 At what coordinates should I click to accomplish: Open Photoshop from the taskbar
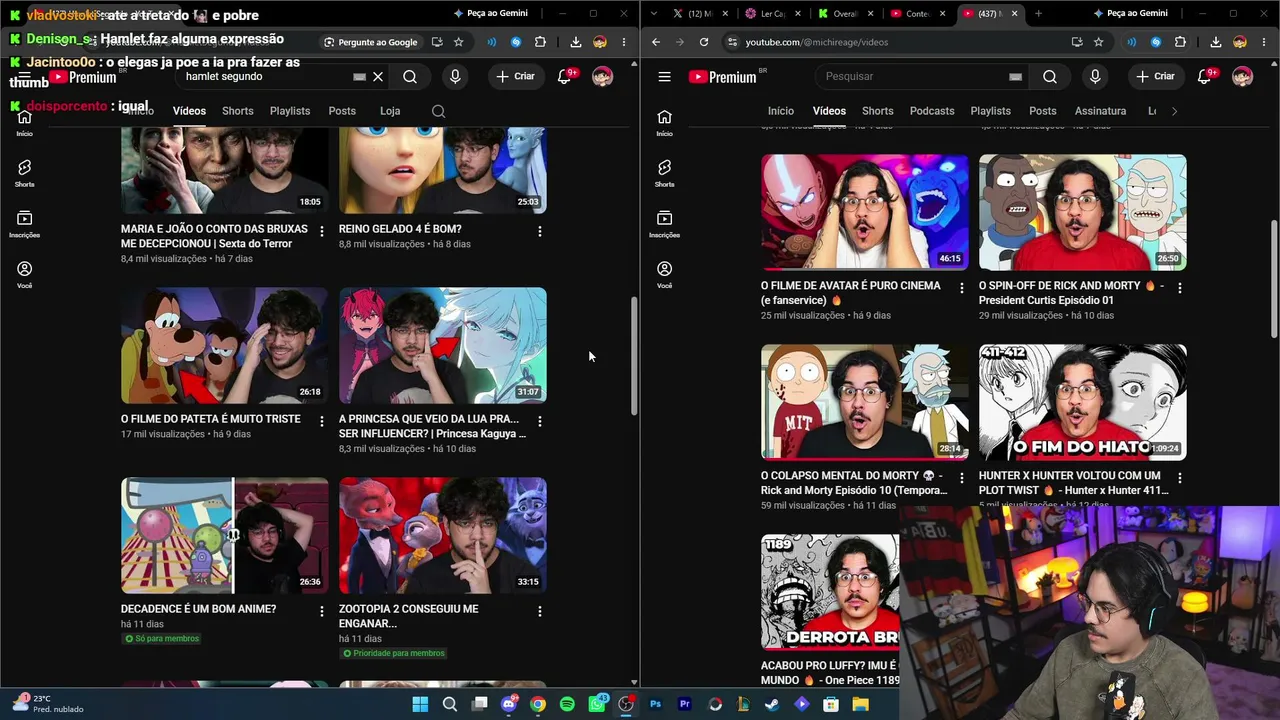point(656,704)
